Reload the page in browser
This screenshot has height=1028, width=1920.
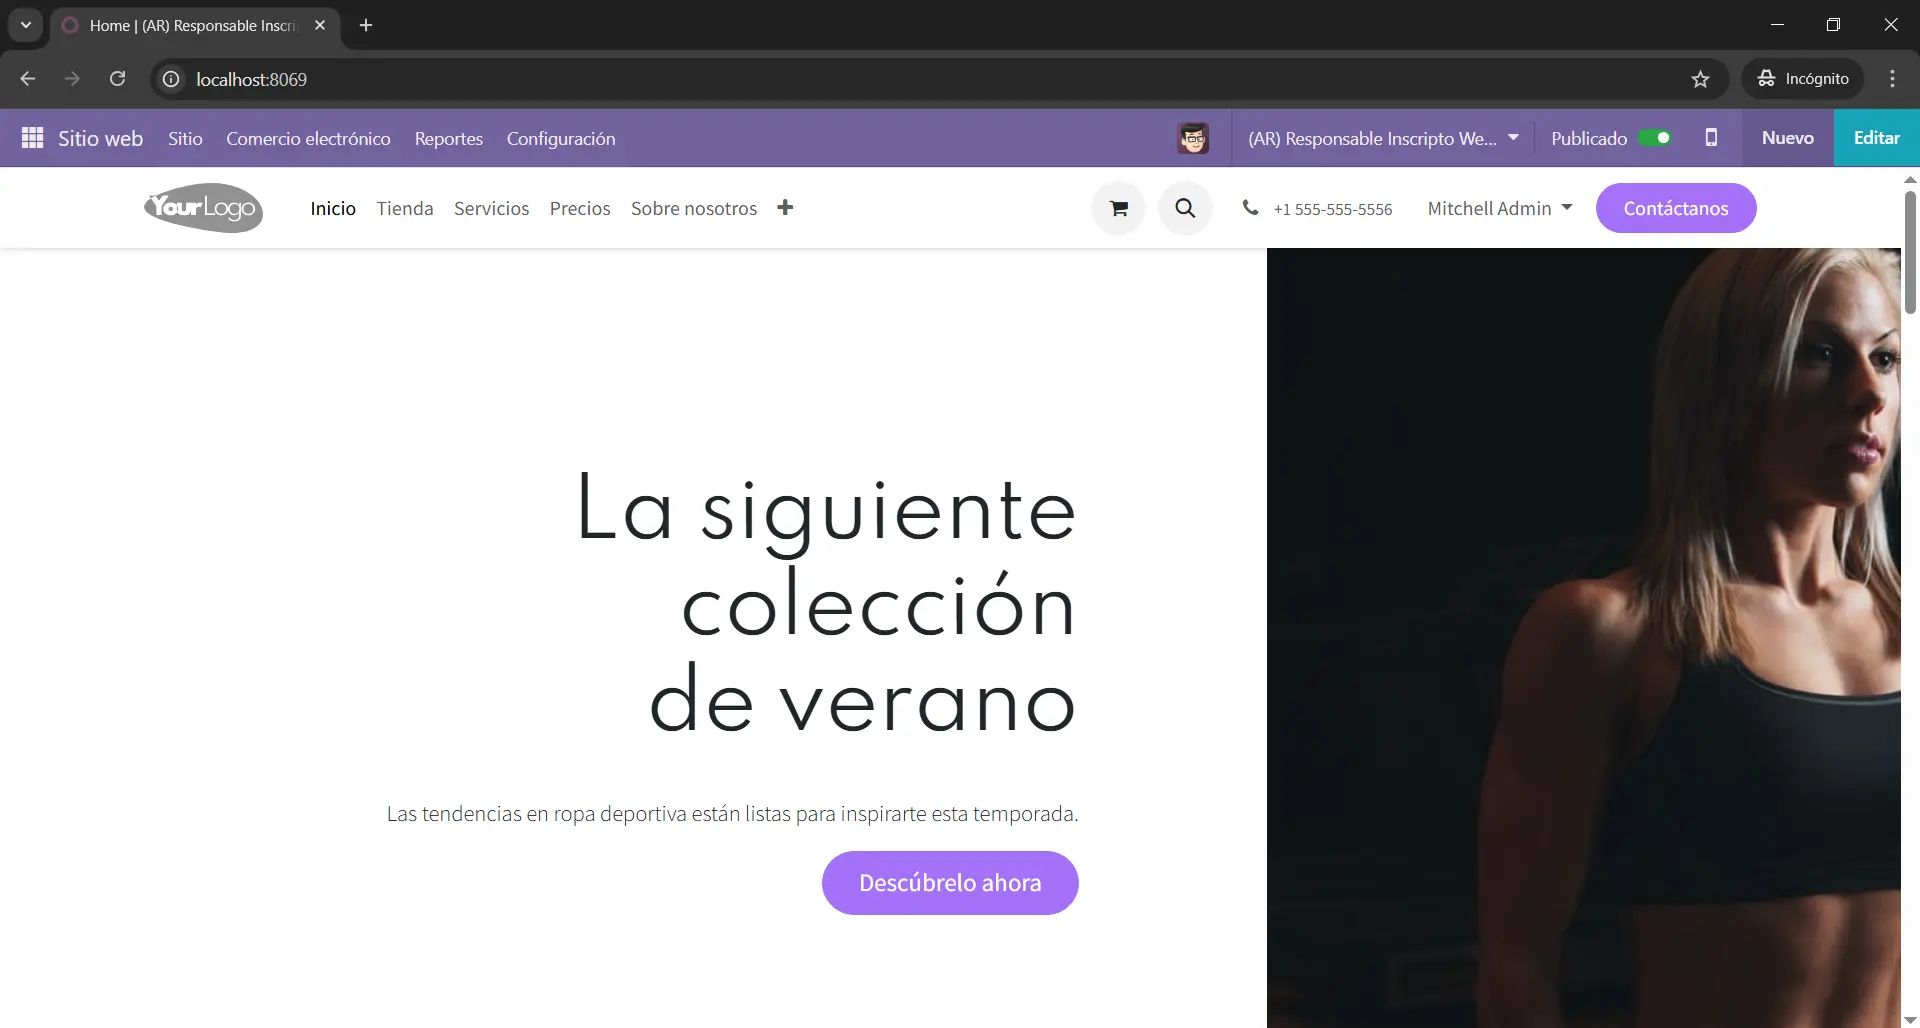(x=117, y=79)
